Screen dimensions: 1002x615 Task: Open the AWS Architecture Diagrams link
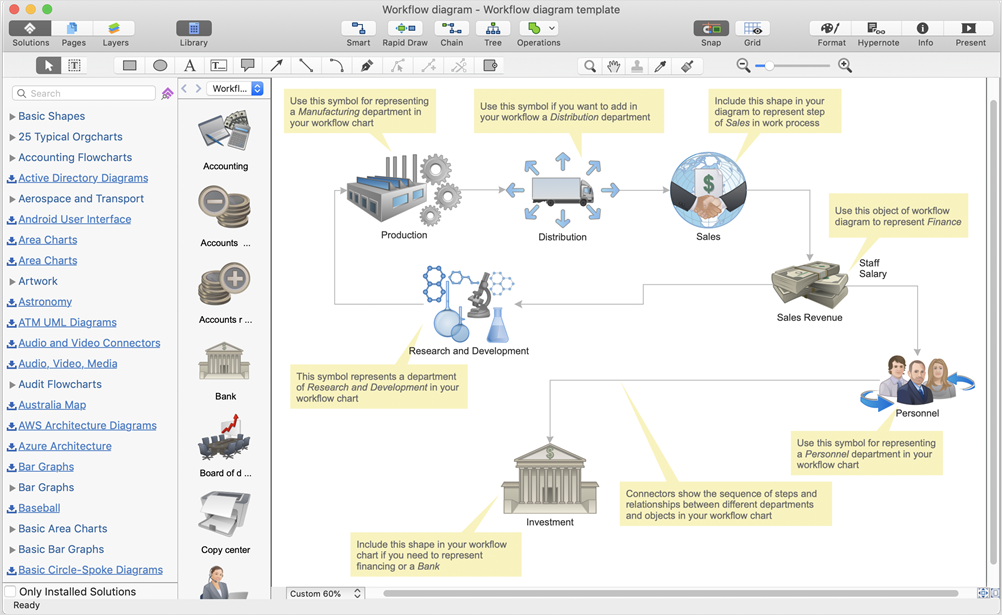(87, 426)
